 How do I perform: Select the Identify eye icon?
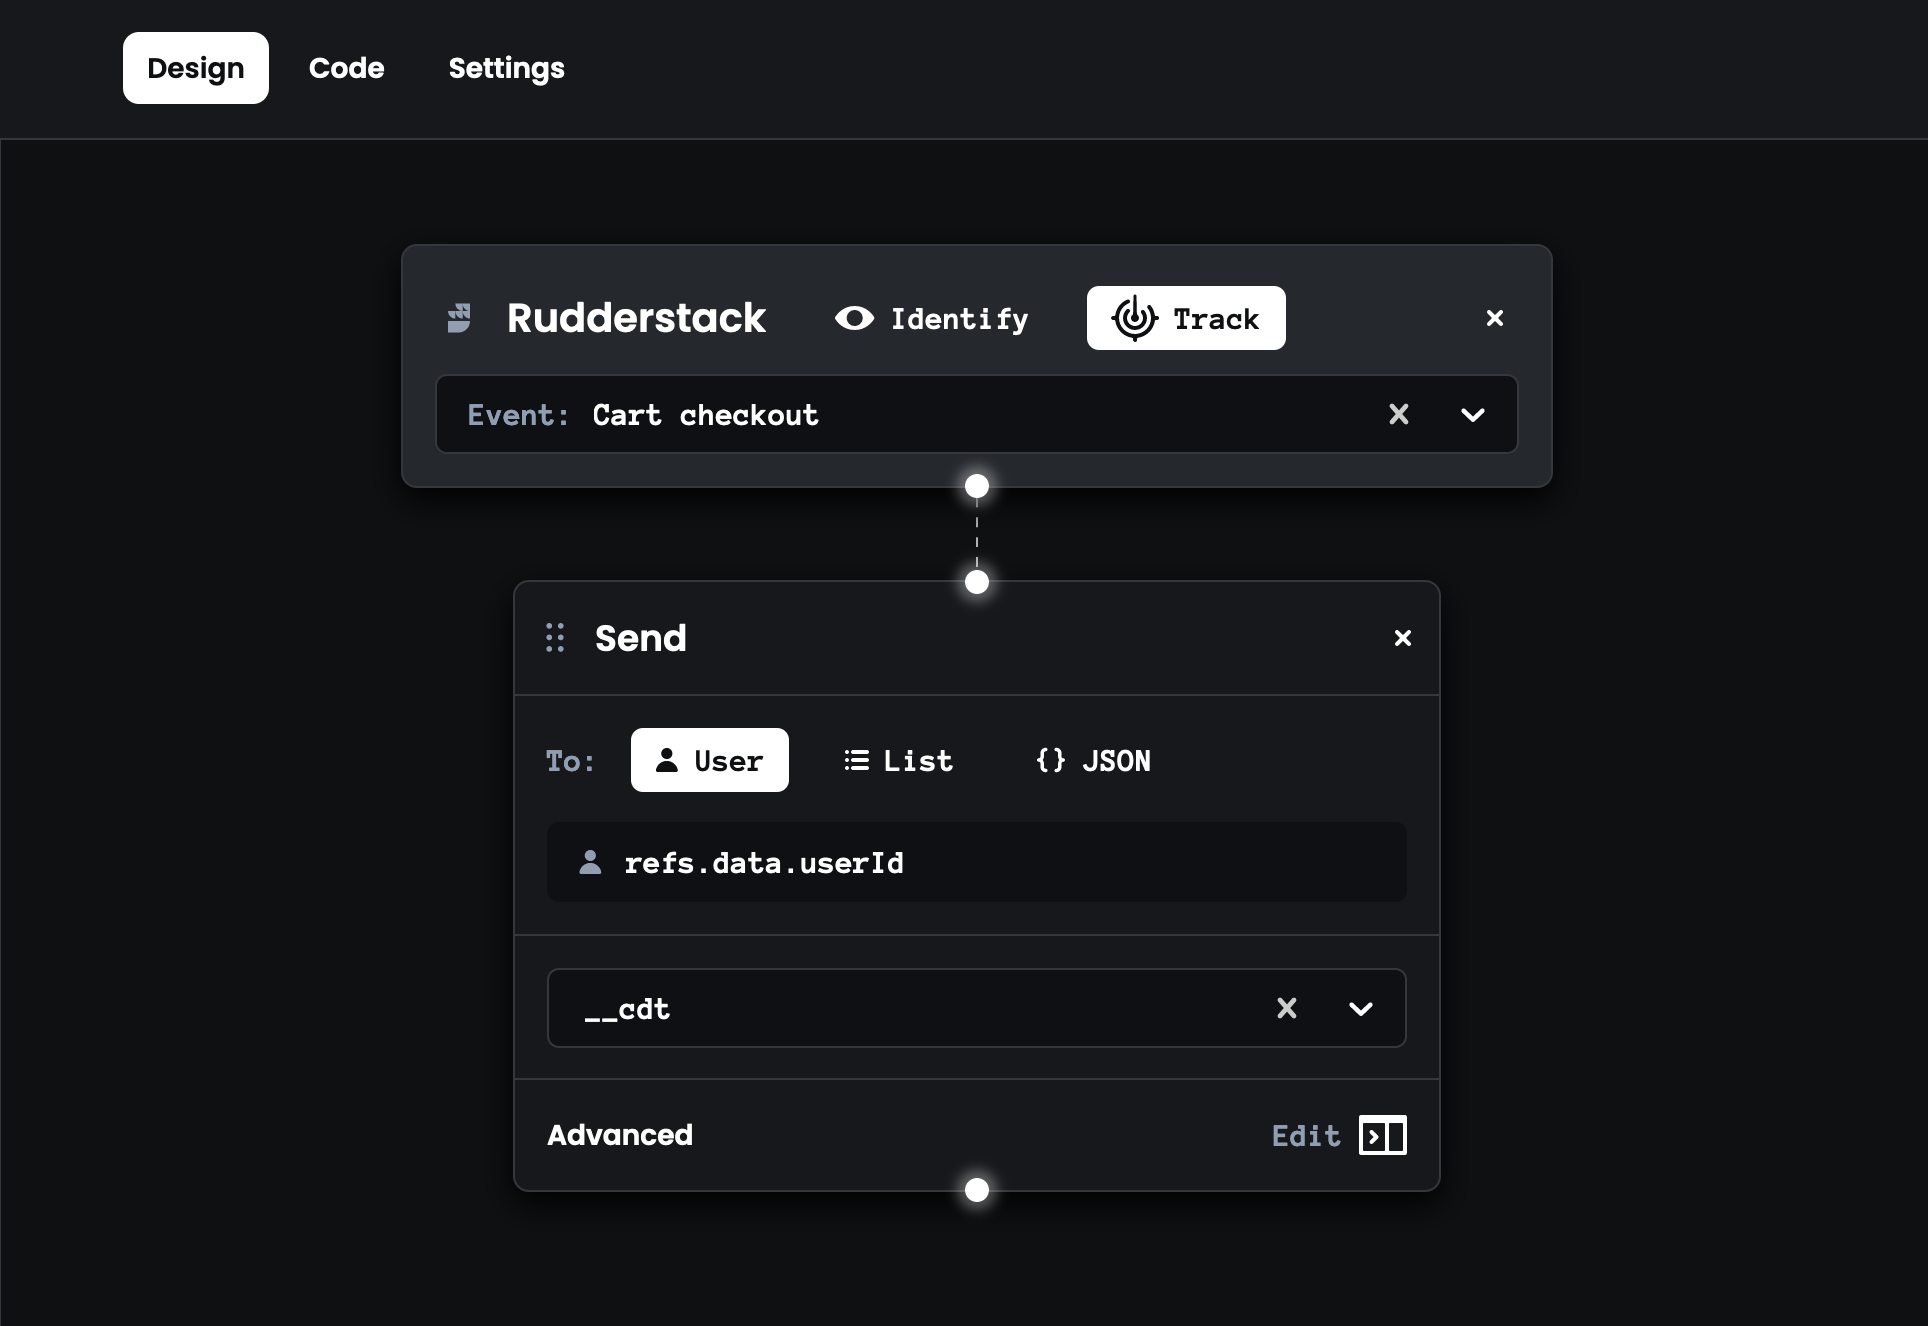tap(854, 318)
